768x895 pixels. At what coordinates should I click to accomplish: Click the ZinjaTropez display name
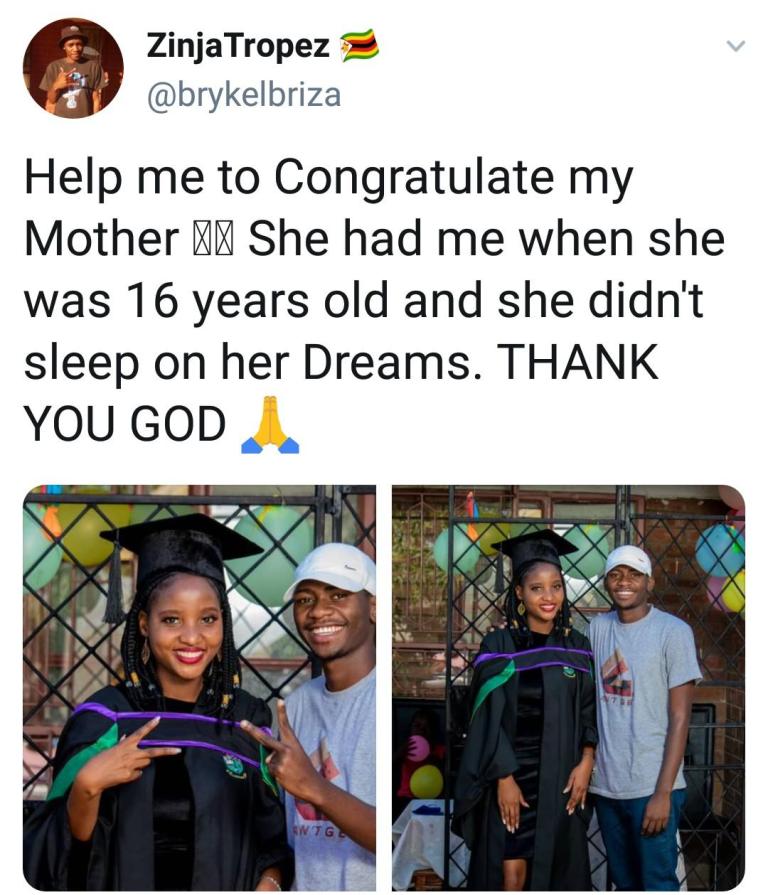238,45
